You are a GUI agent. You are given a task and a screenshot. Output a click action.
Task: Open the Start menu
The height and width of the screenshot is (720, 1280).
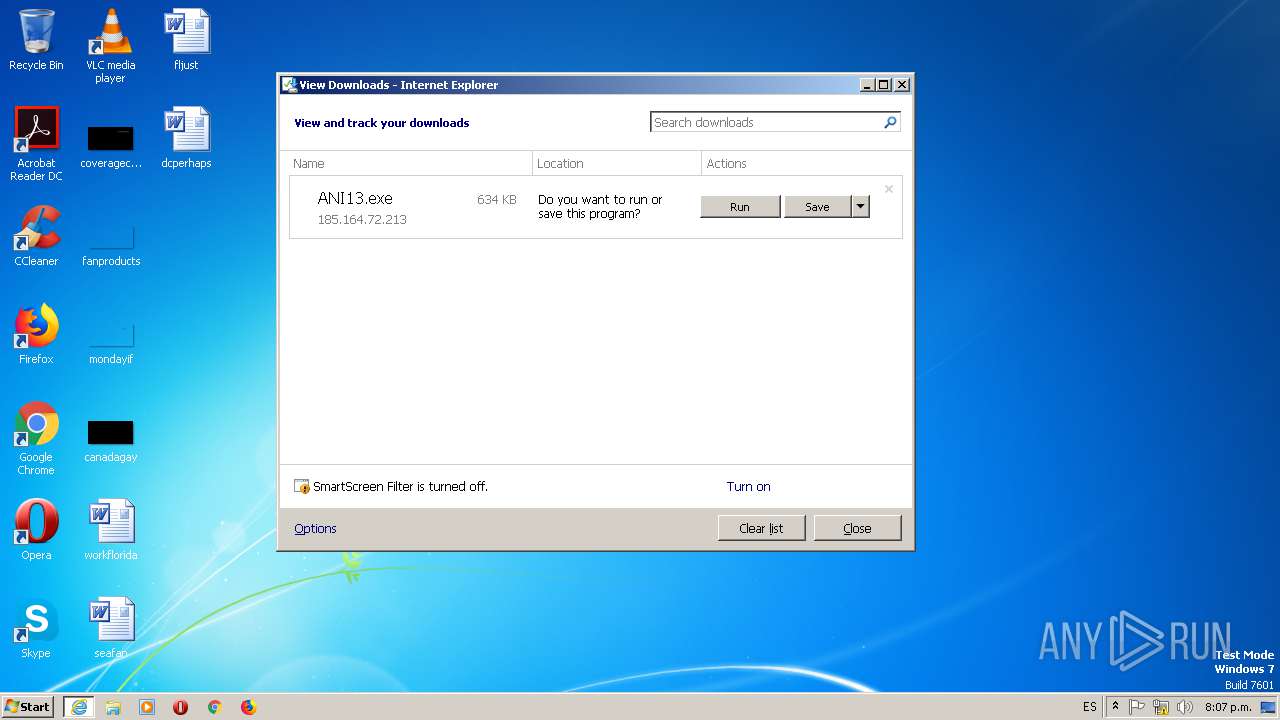pyautogui.click(x=28, y=707)
